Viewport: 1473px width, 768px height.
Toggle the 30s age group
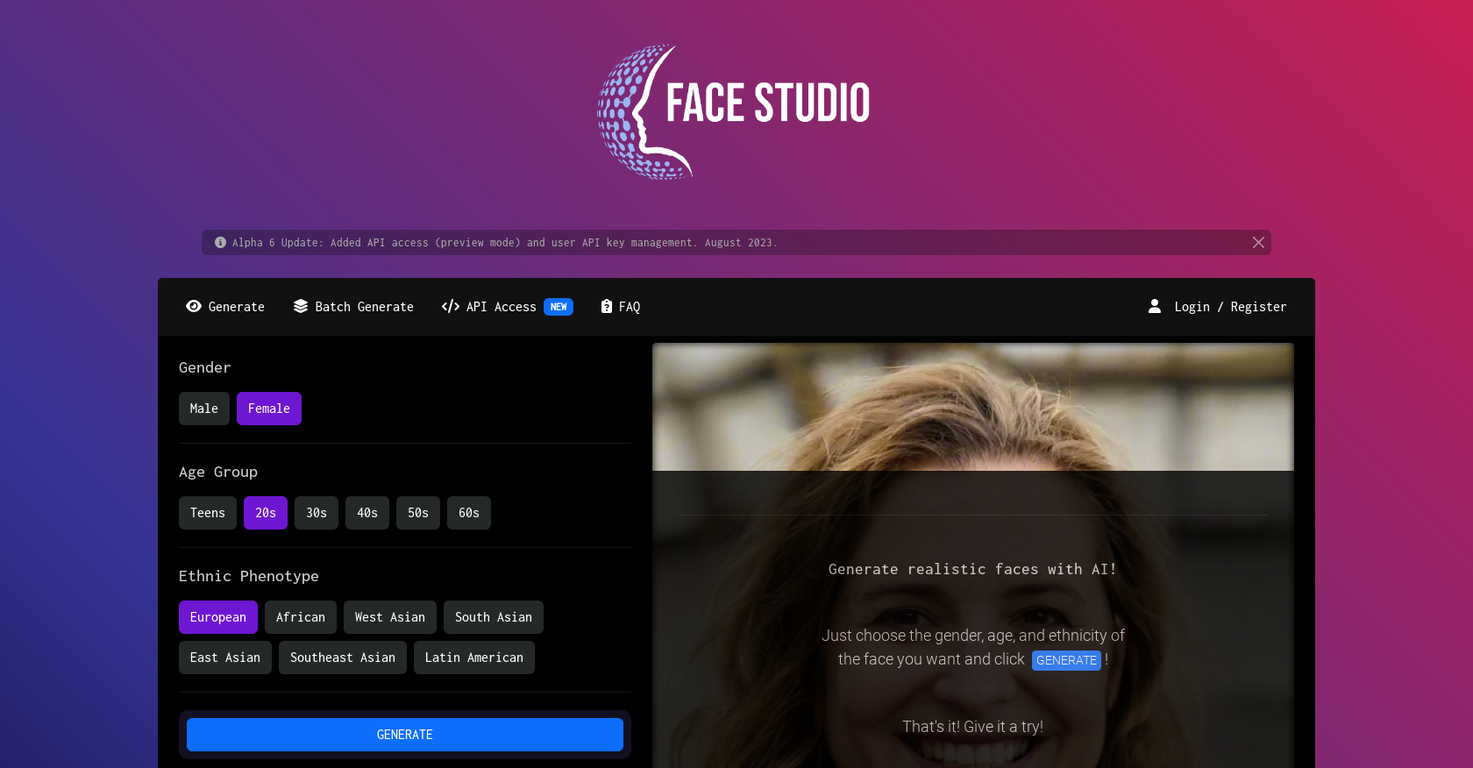coord(316,512)
